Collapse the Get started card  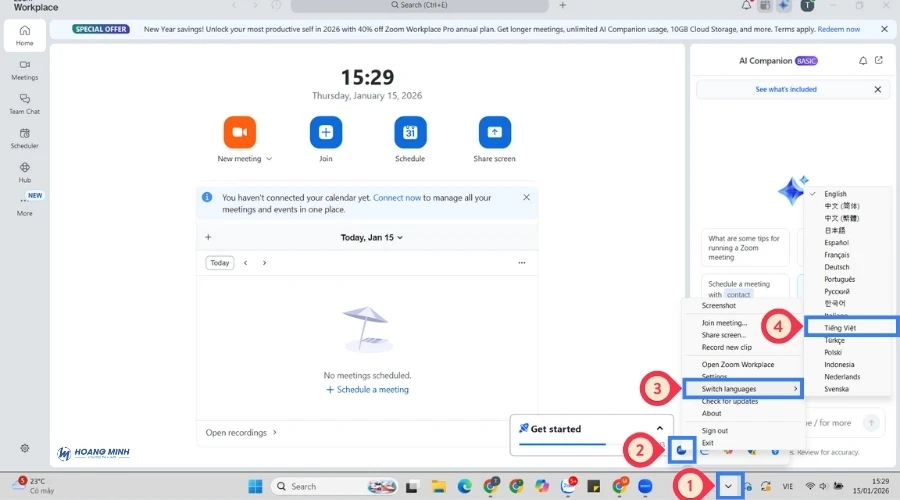pyautogui.click(x=660, y=429)
